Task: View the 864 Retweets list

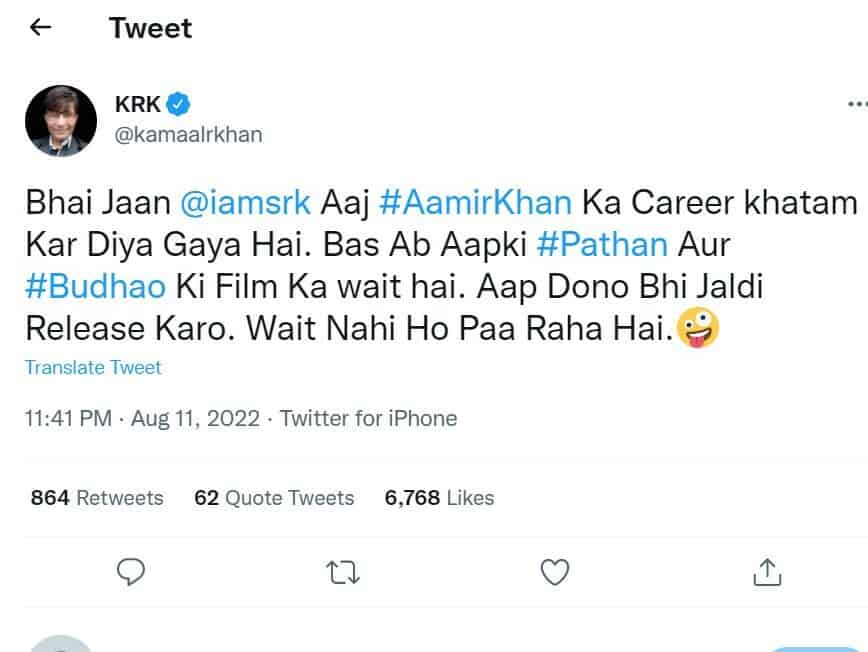Action: click(x=97, y=498)
